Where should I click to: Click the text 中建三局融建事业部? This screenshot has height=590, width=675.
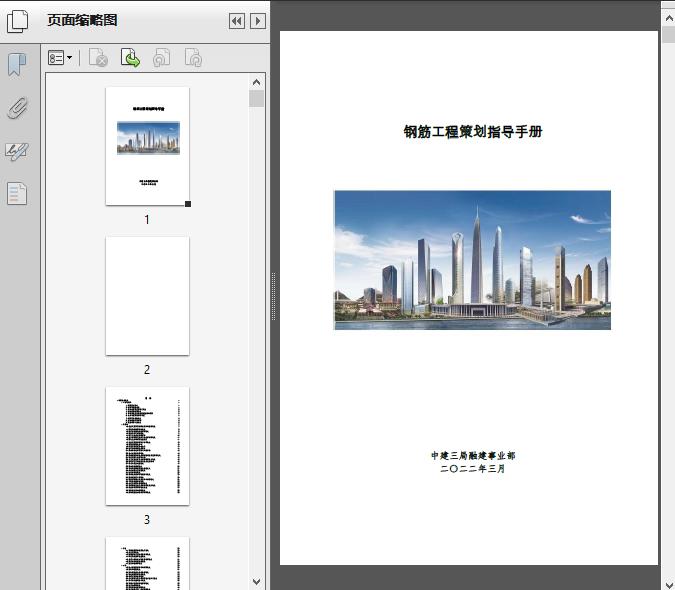(x=473, y=455)
